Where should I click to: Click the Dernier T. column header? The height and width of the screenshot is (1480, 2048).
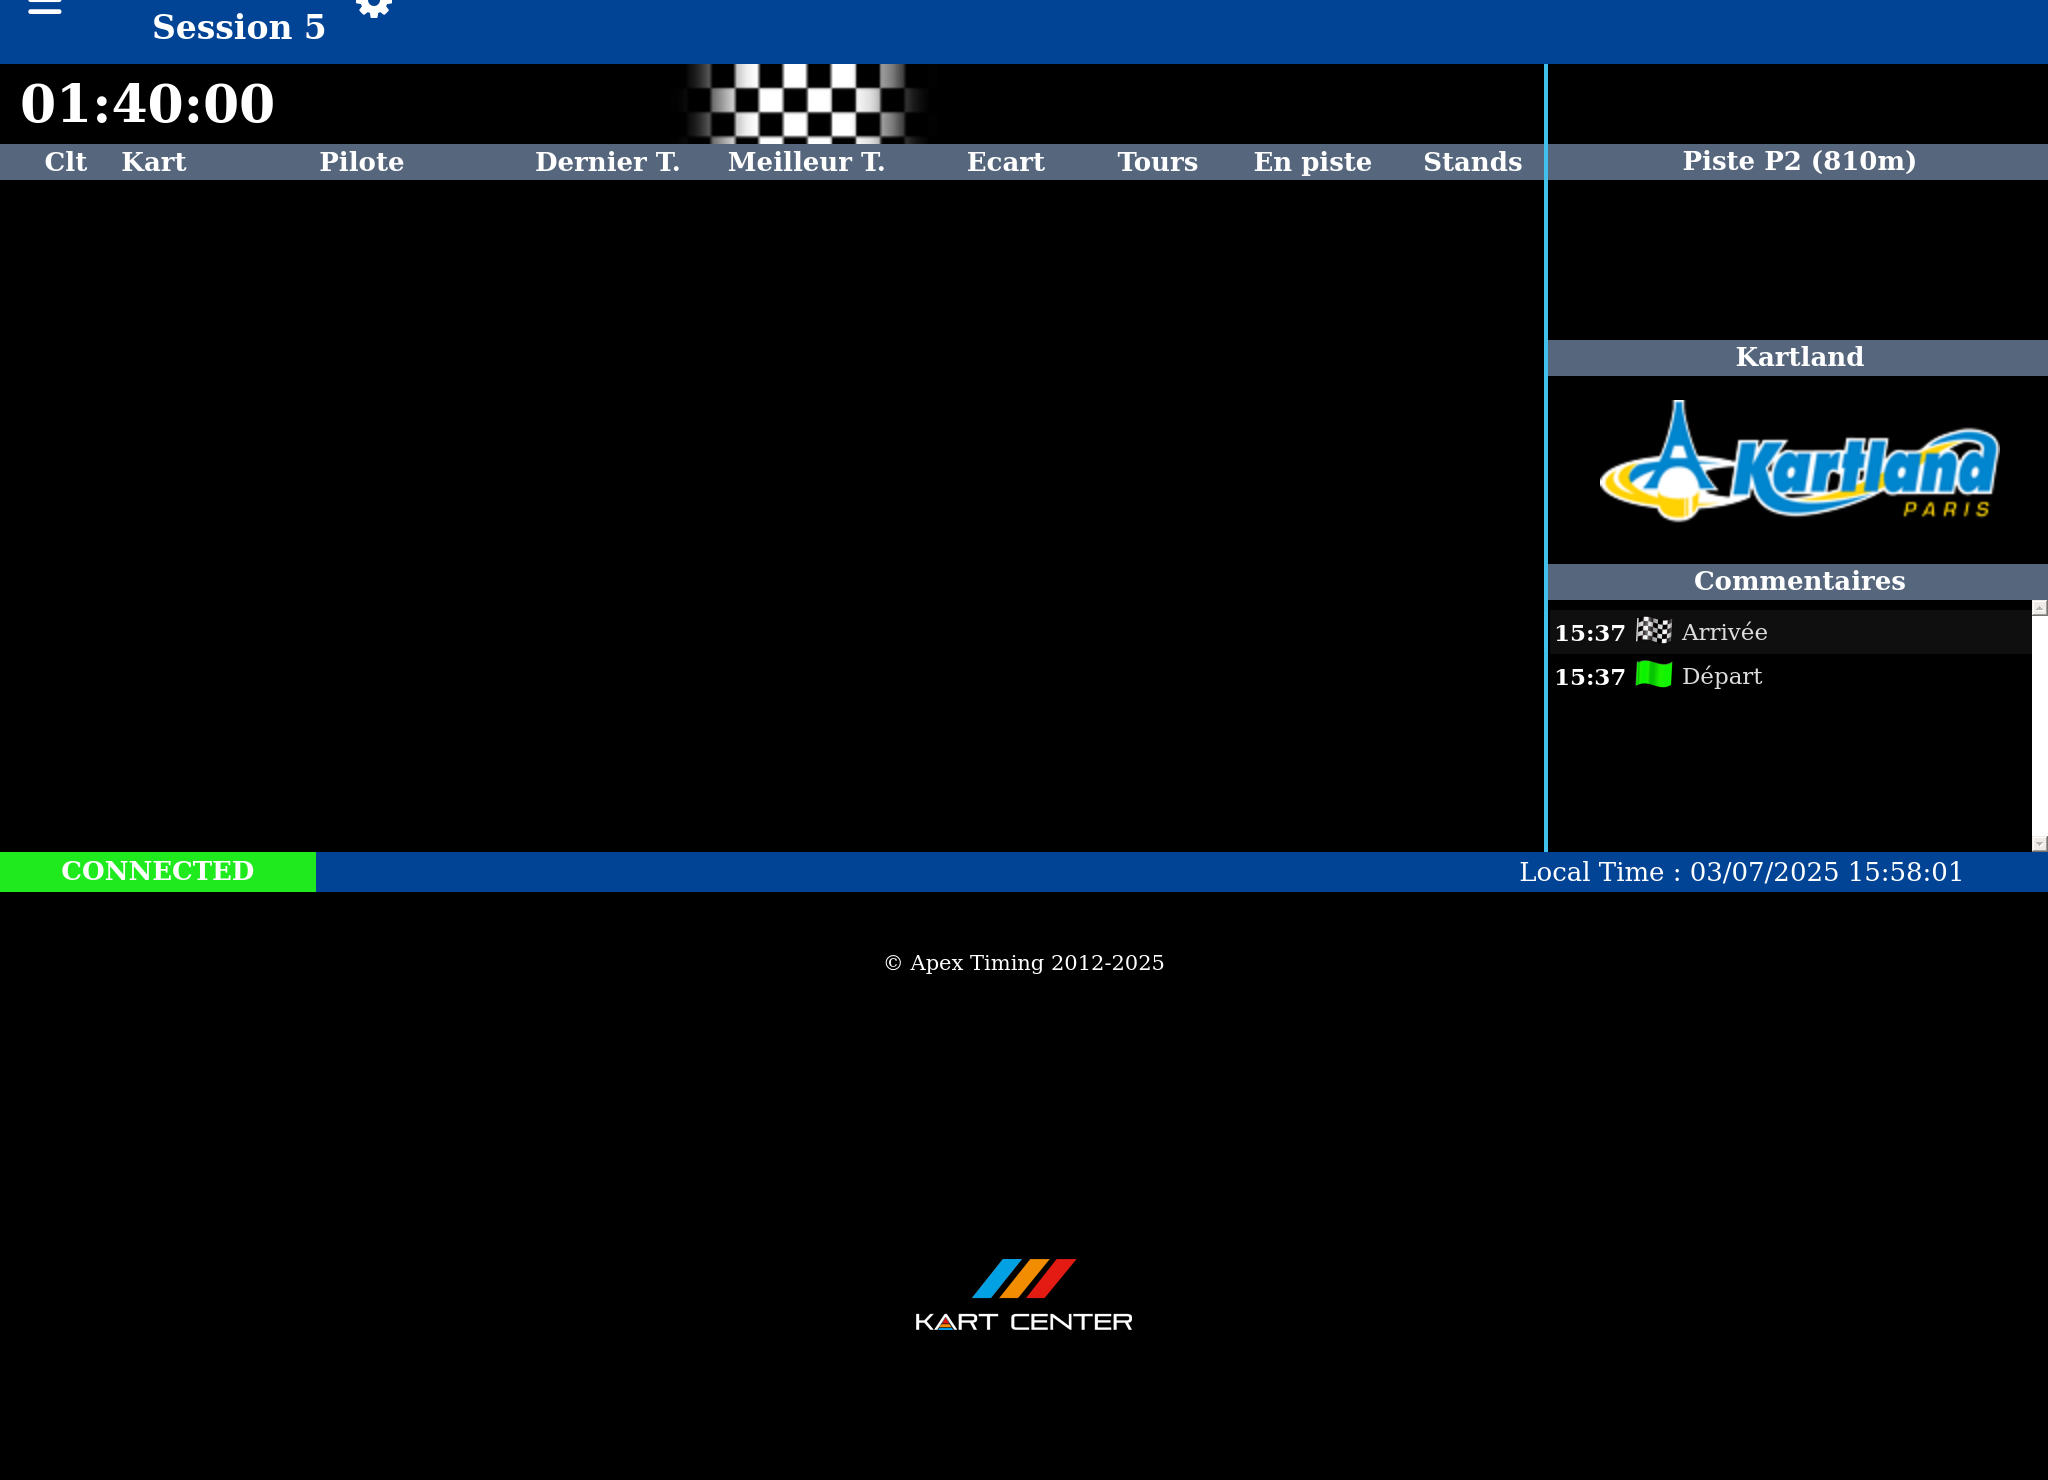[607, 162]
